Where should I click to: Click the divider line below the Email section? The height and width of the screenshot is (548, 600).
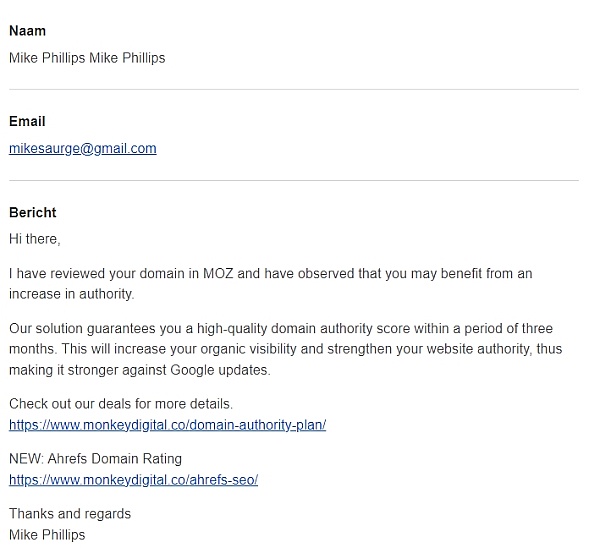(x=294, y=180)
